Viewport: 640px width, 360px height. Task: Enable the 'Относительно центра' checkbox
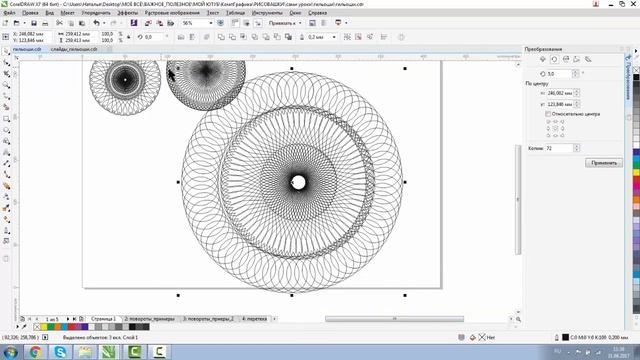tap(548, 114)
